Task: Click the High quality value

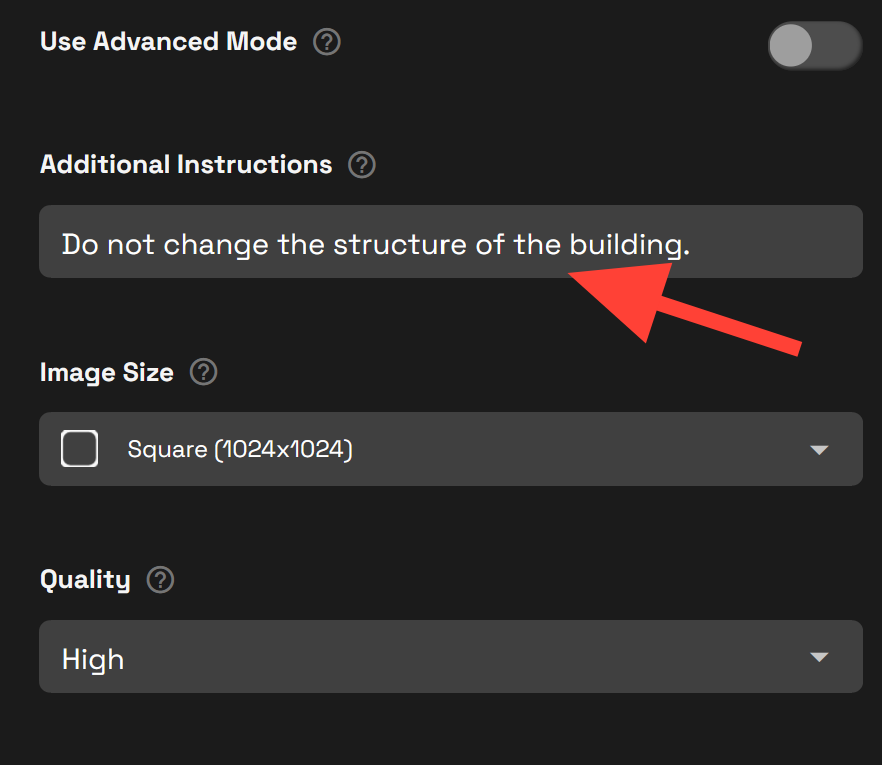Action: [x=93, y=657]
